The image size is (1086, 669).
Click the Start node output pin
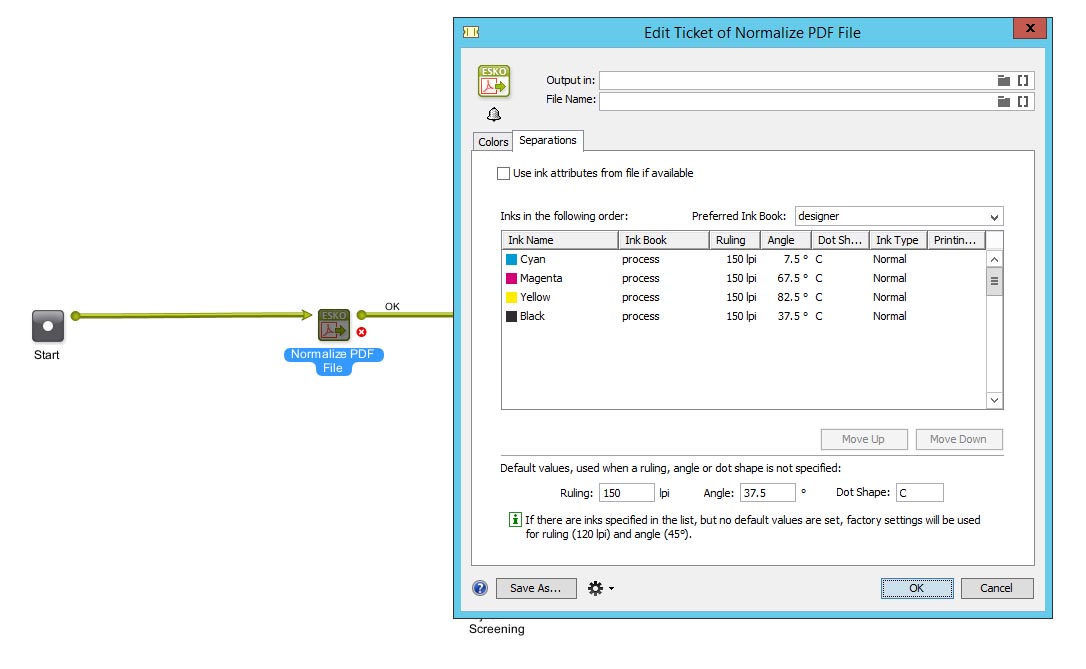(75, 316)
